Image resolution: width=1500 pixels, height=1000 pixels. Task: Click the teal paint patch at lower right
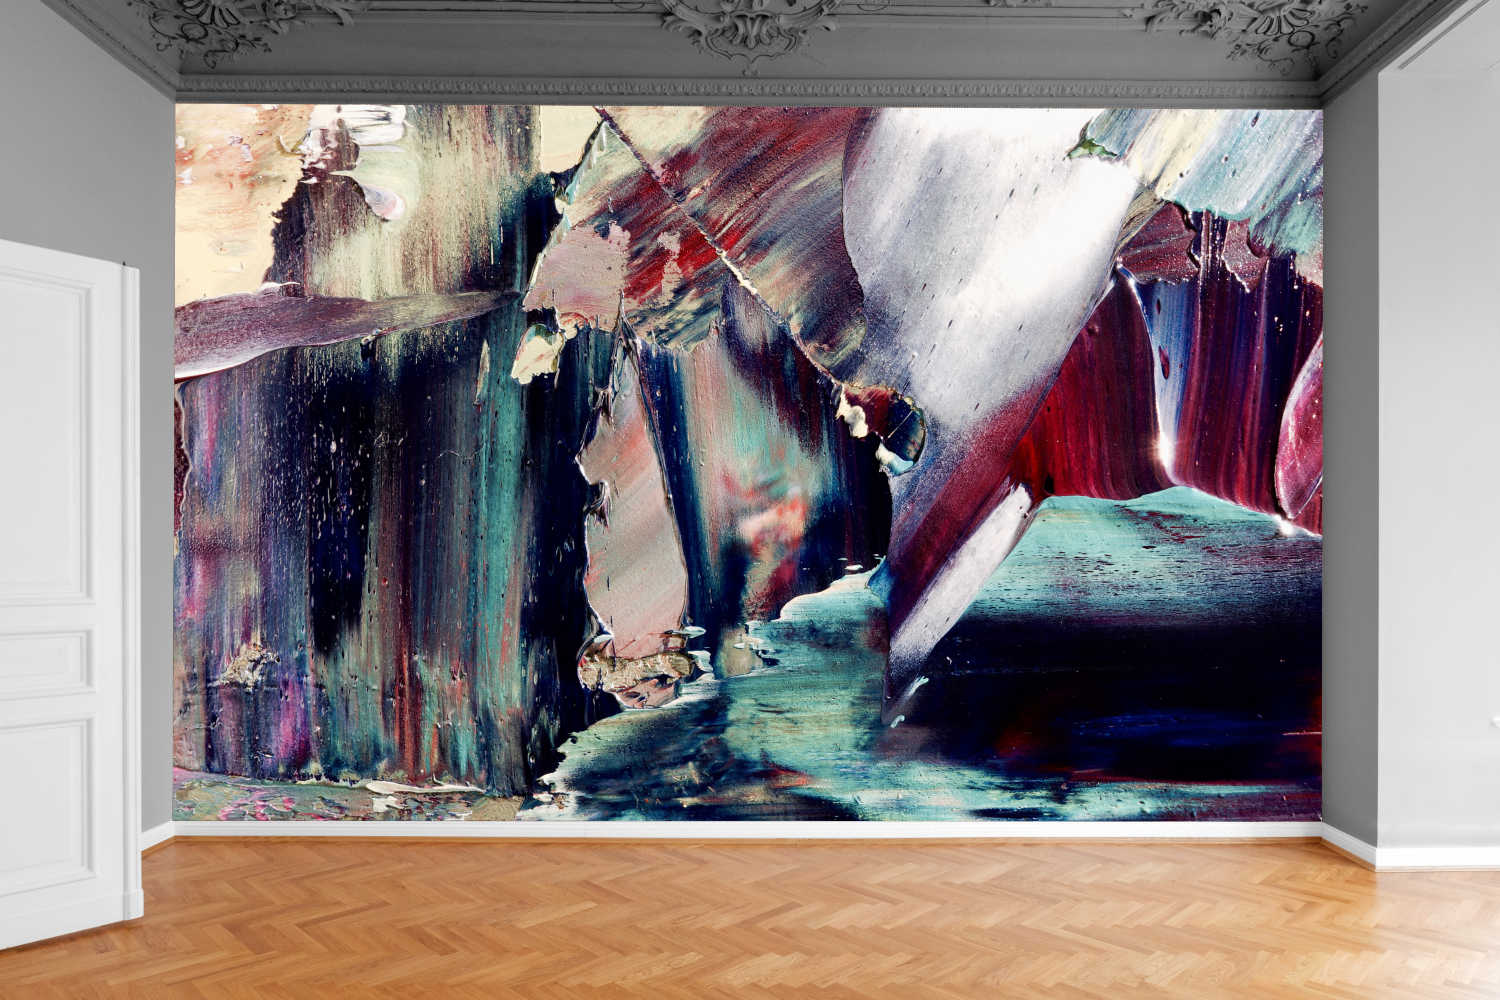[1150, 560]
